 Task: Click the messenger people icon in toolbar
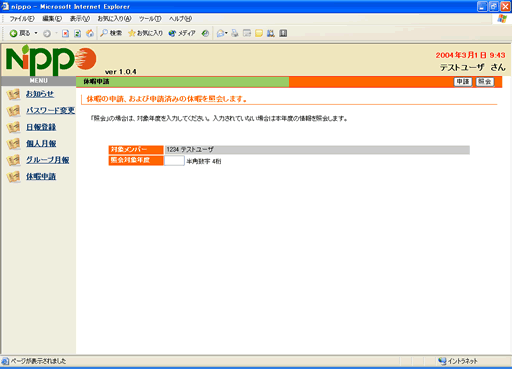pyautogui.click(x=271, y=33)
